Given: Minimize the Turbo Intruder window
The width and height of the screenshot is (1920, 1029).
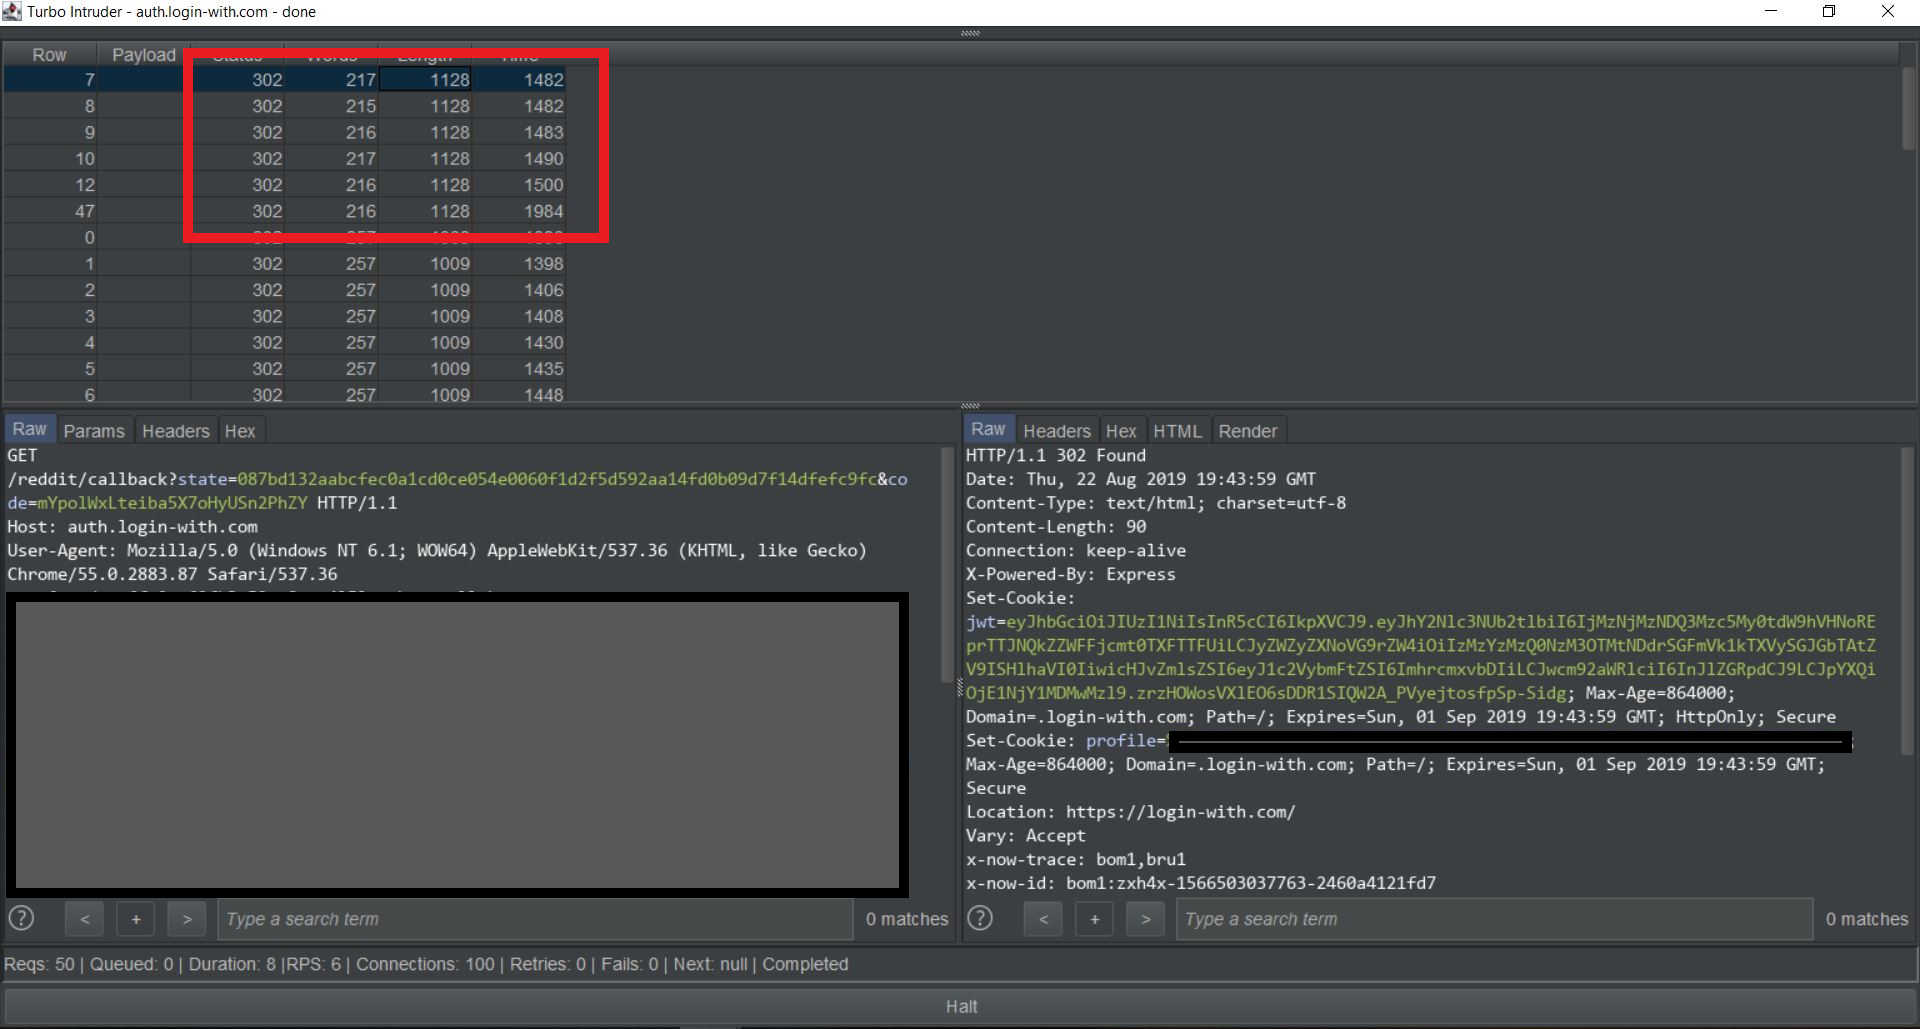Looking at the screenshot, I should click(x=1771, y=12).
